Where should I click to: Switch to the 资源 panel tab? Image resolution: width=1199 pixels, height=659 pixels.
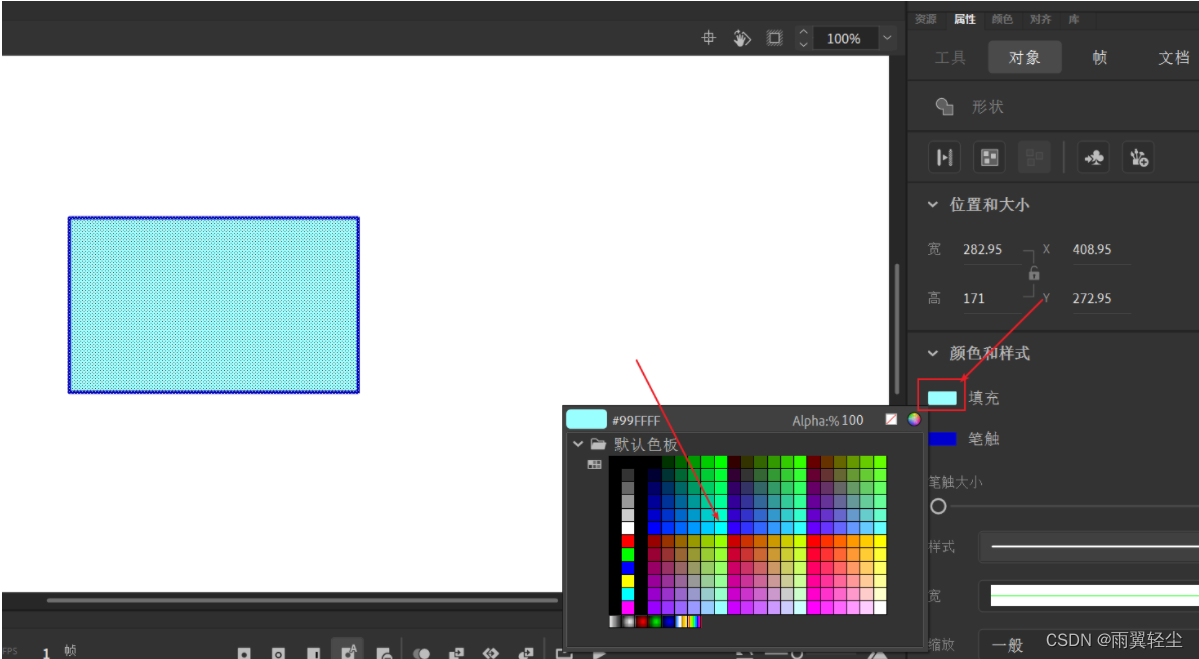point(925,19)
